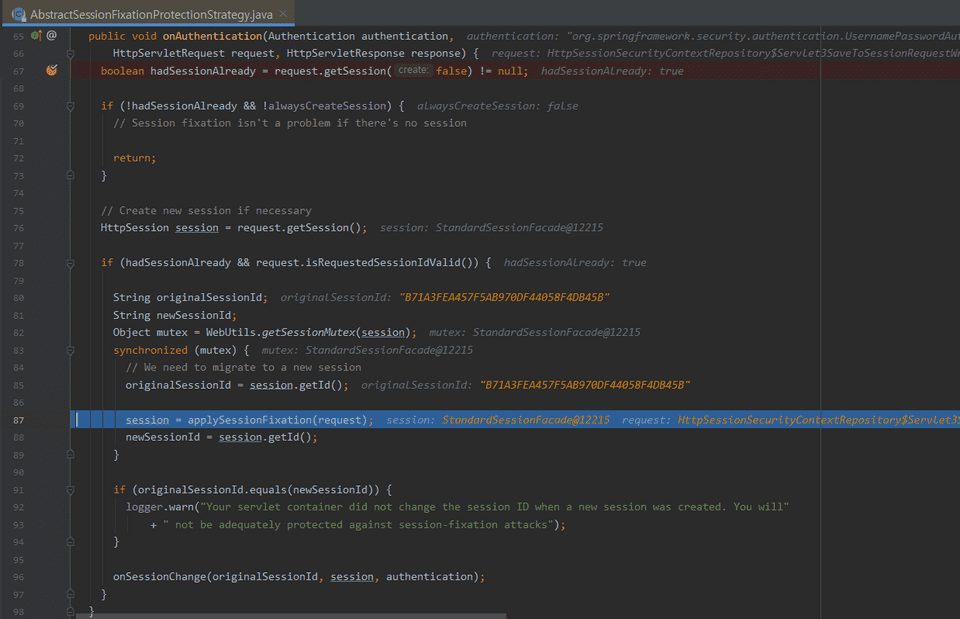The height and width of the screenshot is (619, 960).
Task: Fold the originalSessionId.equals if block at line 91
Action: [x=70, y=489]
